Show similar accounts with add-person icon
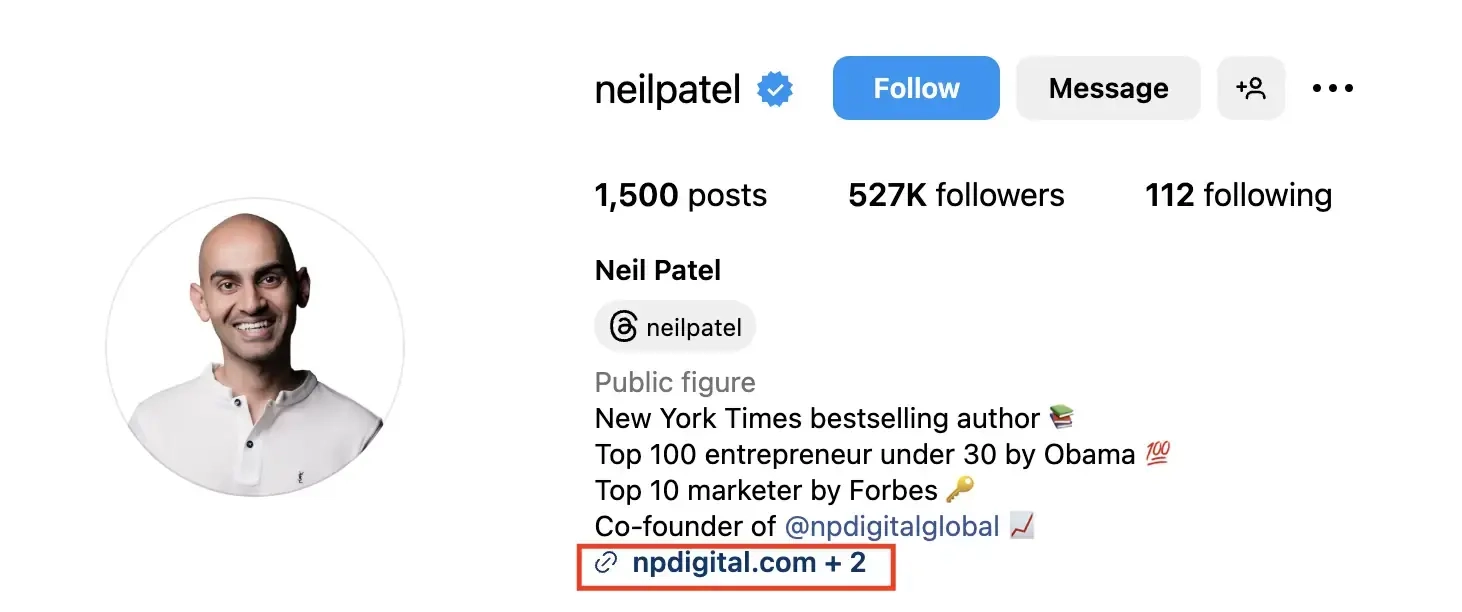Viewport: 1462px width, 612px height. (1250, 88)
